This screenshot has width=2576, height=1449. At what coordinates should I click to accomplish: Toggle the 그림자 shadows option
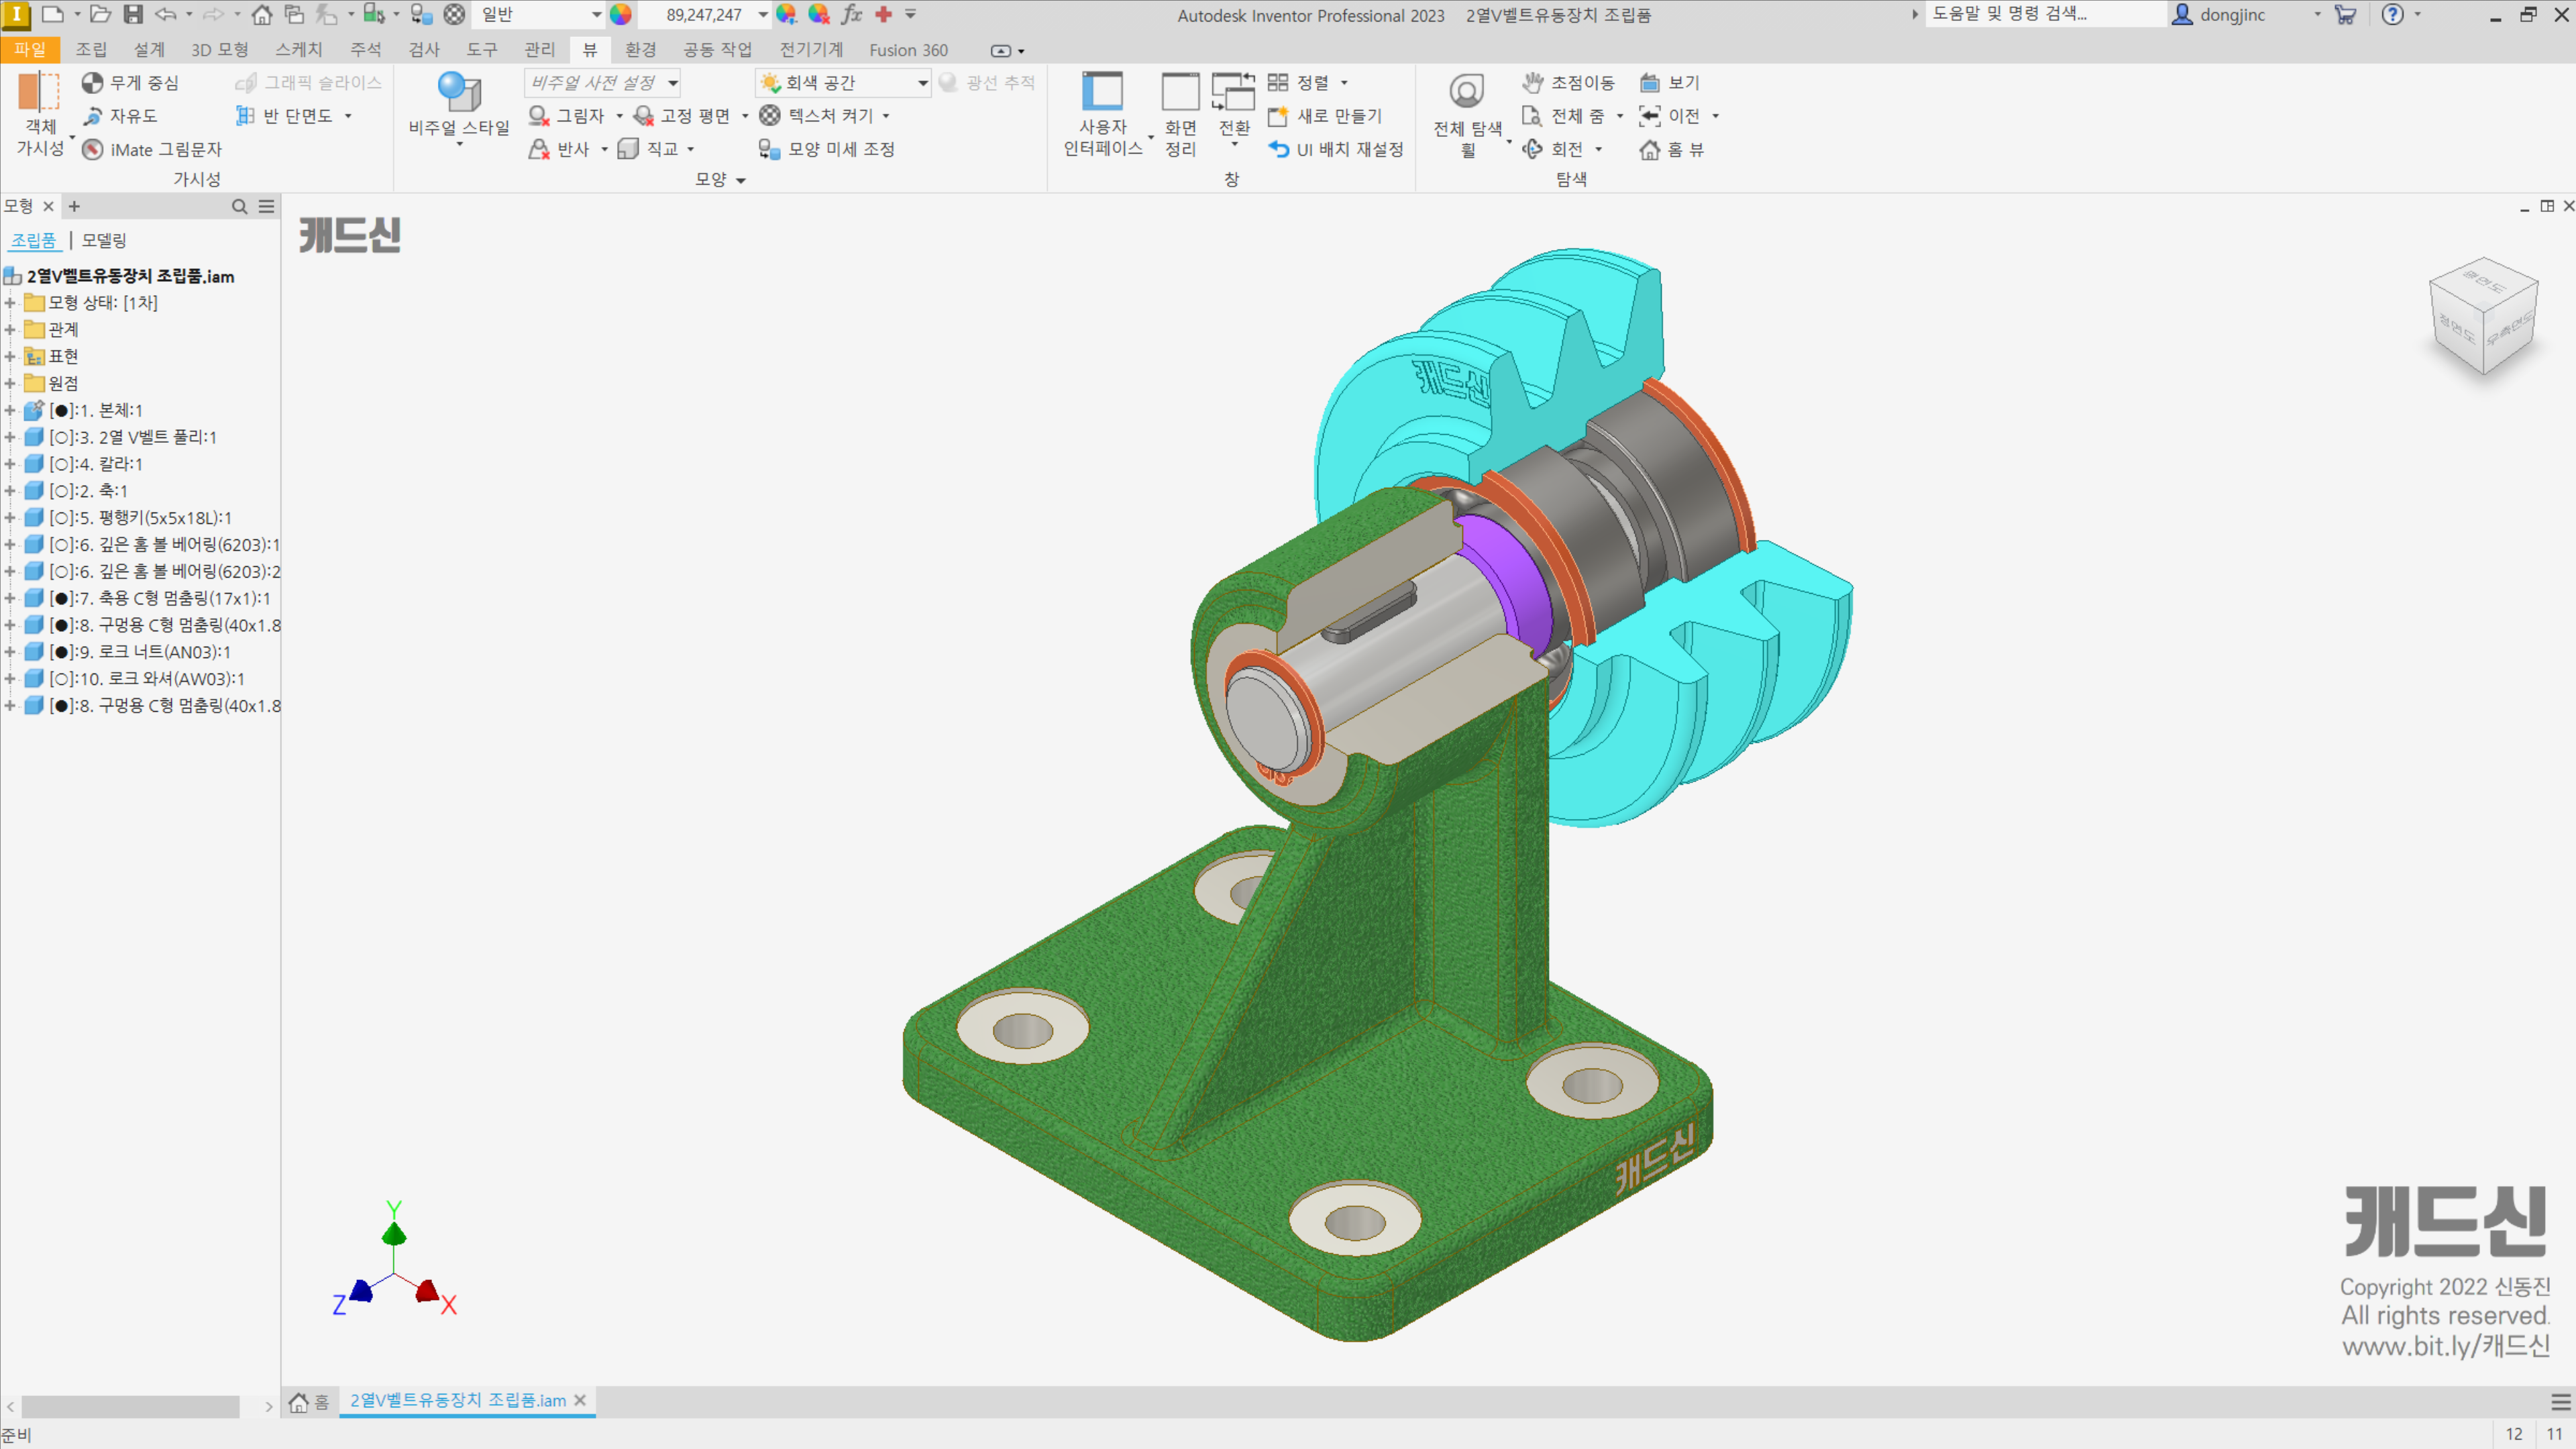tap(567, 116)
